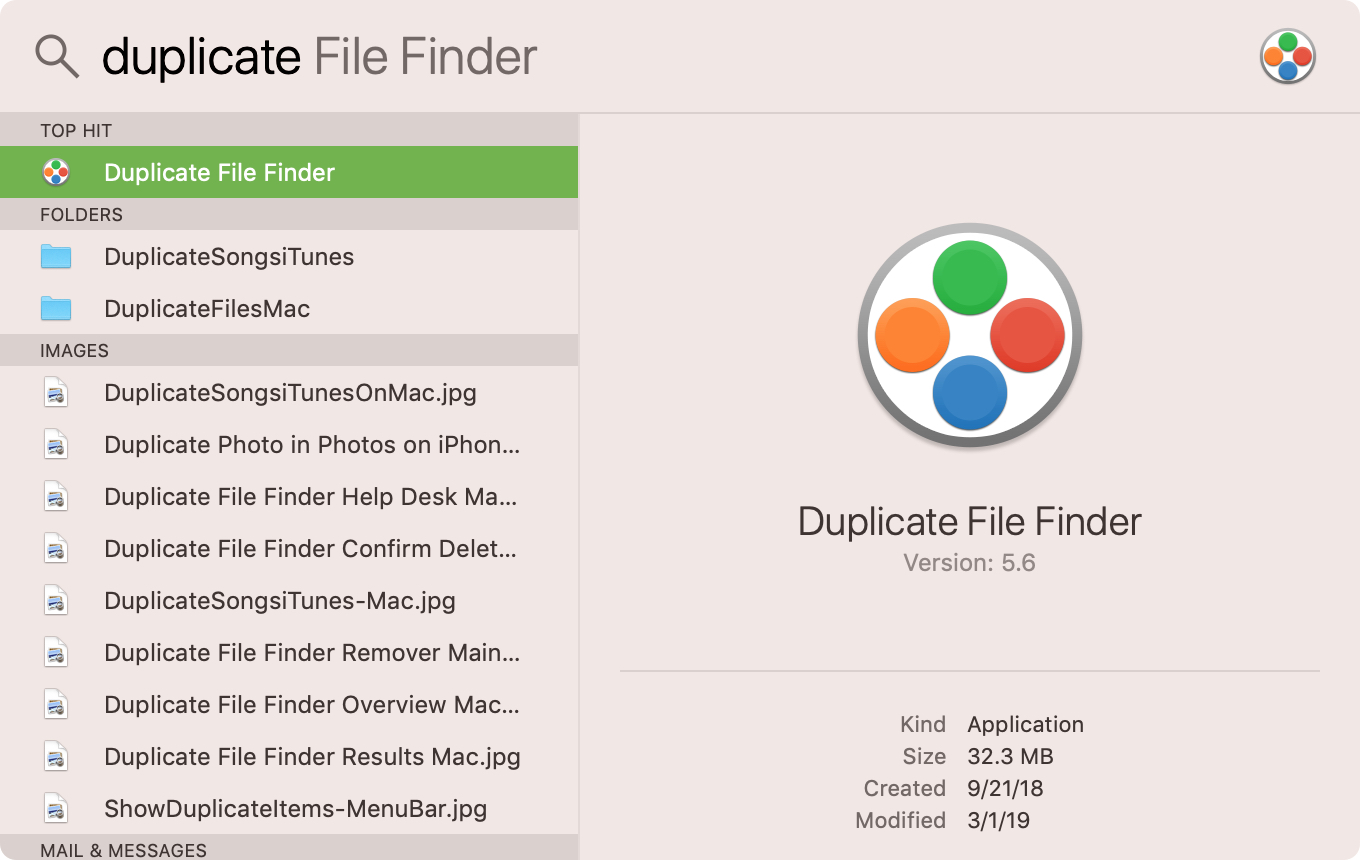Click the Duplicate Photo in Photos file icon
This screenshot has width=1360, height=860.
point(56,445)
